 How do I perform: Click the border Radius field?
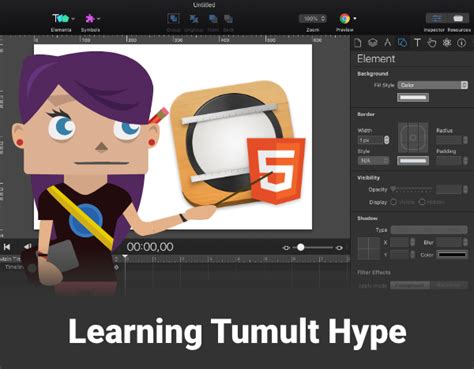[449, 140]
